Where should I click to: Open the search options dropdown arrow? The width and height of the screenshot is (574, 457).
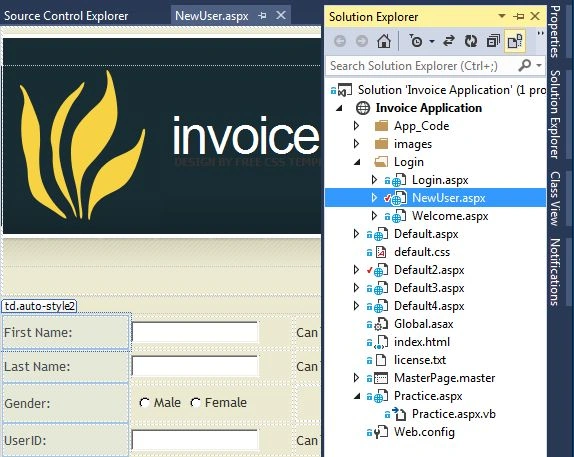tap(539, 66)
